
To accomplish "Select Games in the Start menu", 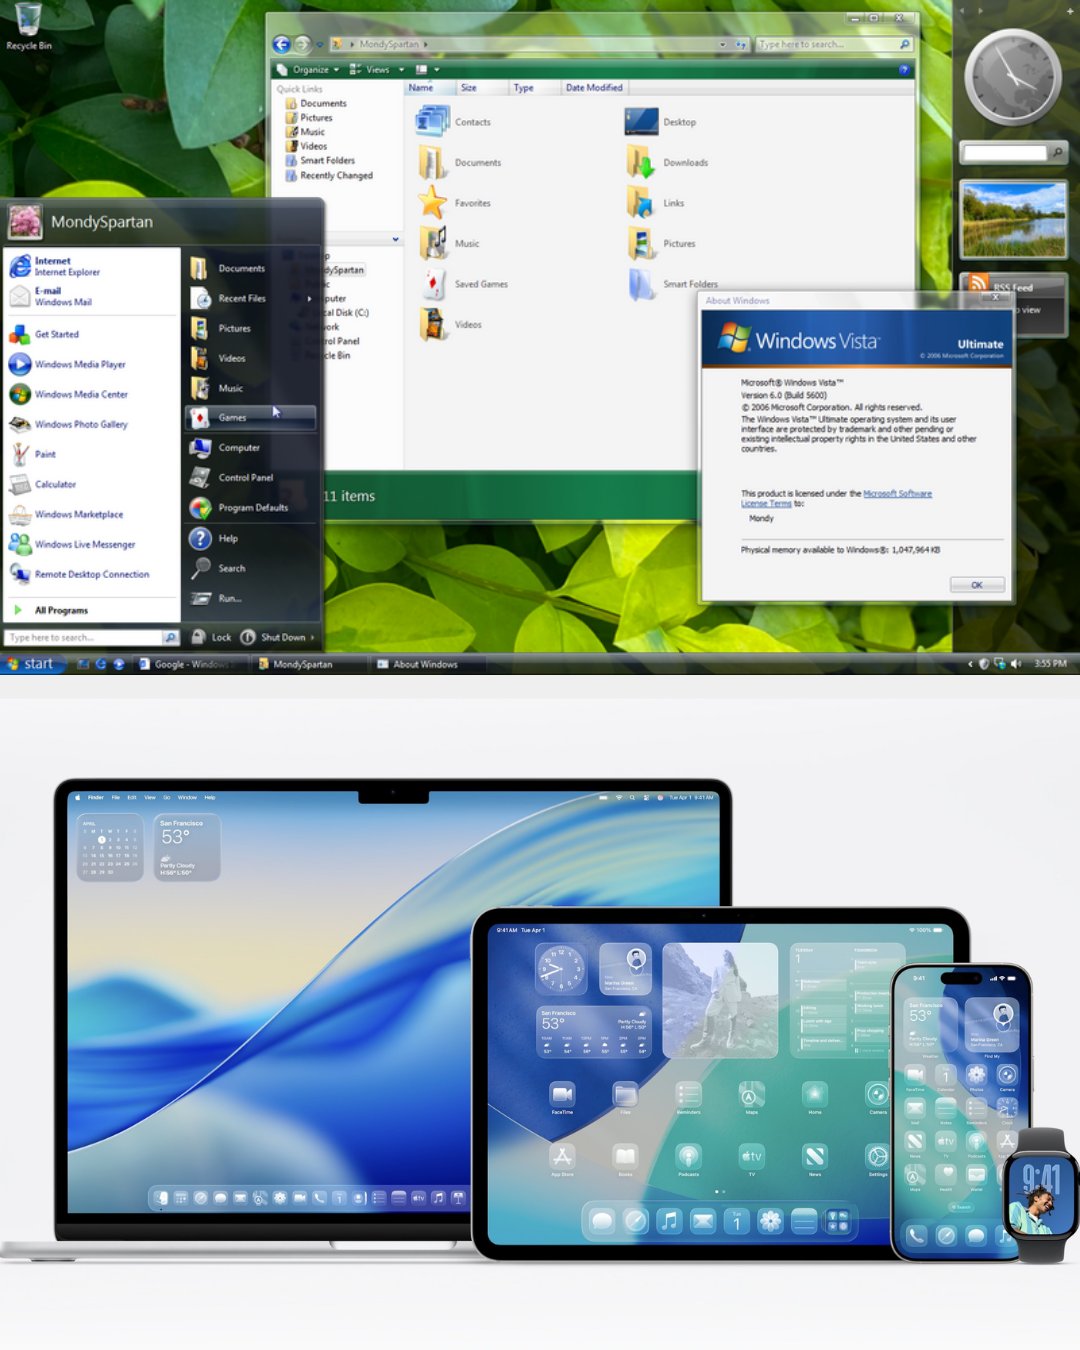I will click(x=251, y=417).
